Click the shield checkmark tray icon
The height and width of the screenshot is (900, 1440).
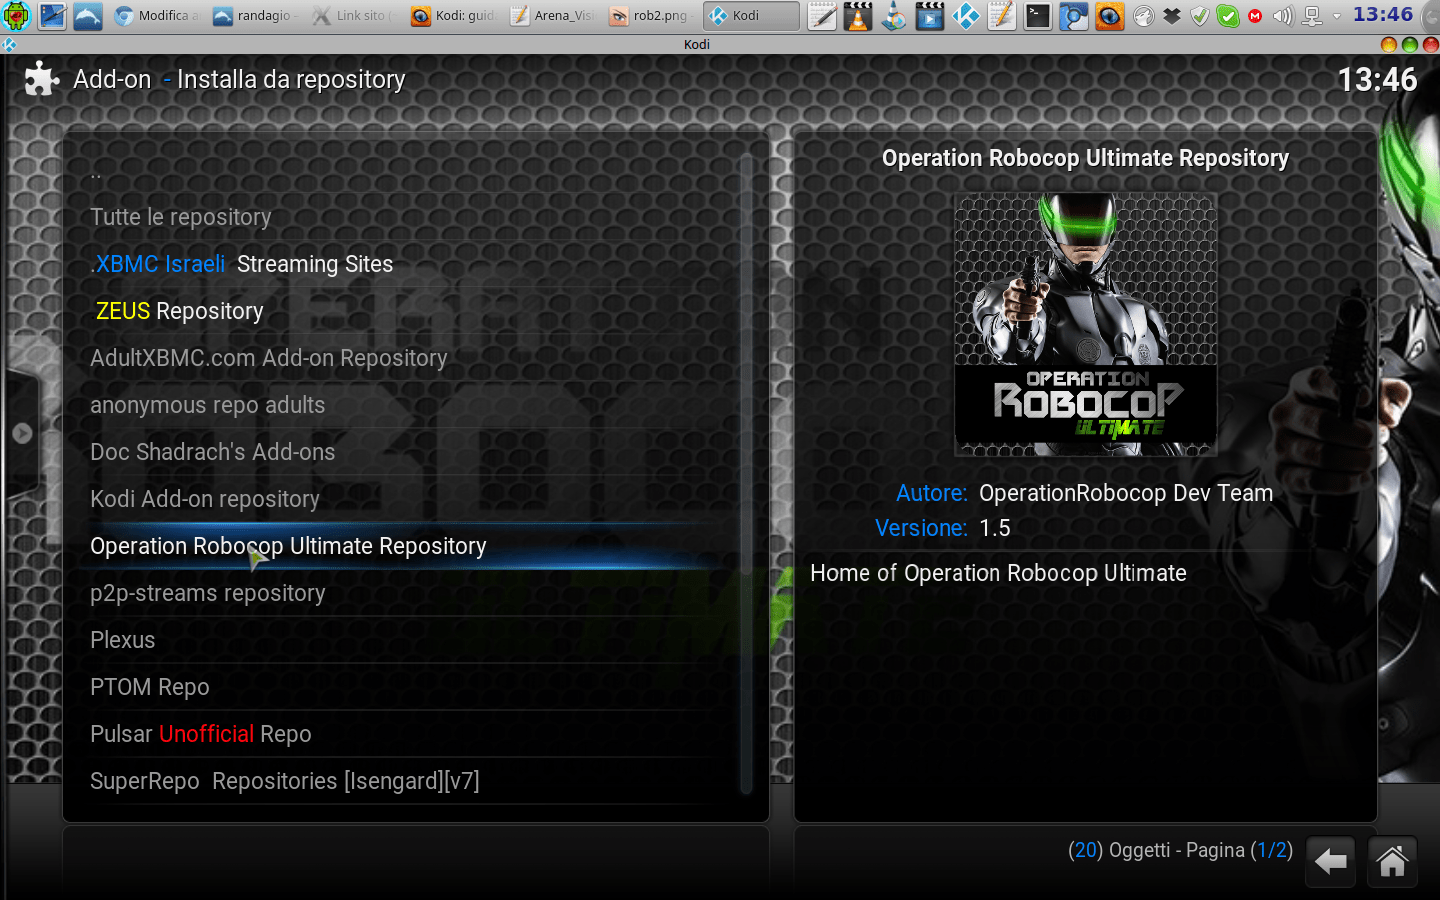[x=1200, y=16]
